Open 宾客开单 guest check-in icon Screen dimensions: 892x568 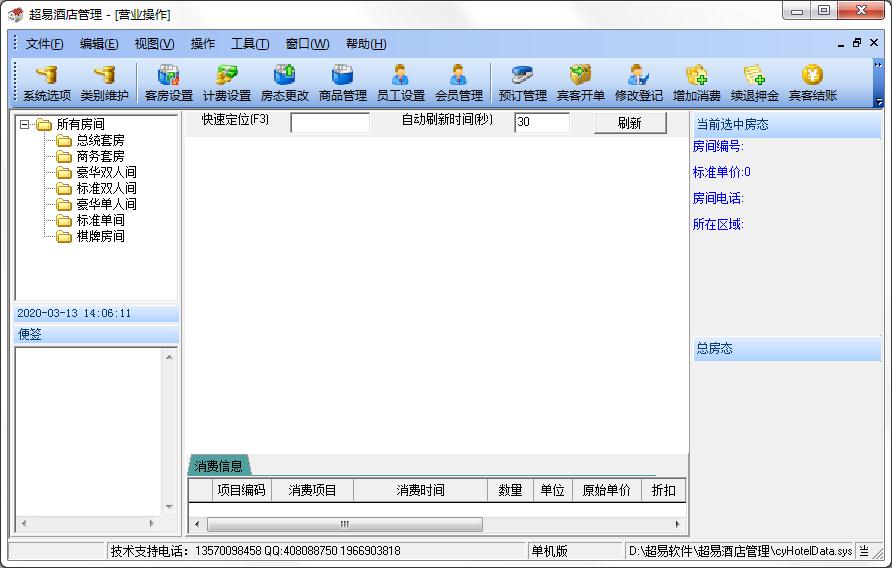coord(580,83)
